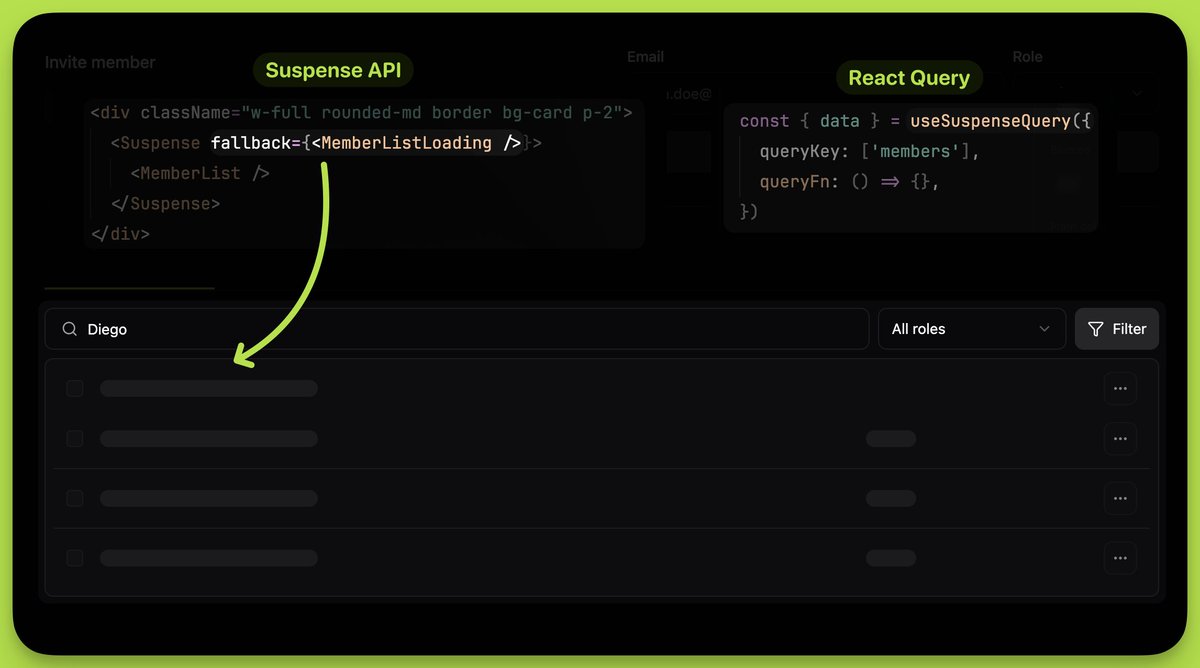The width and height of the screenshot is (1200, 668).
Task: Click the chevron arrow in the All roles selector
Action: [1045, 329]
